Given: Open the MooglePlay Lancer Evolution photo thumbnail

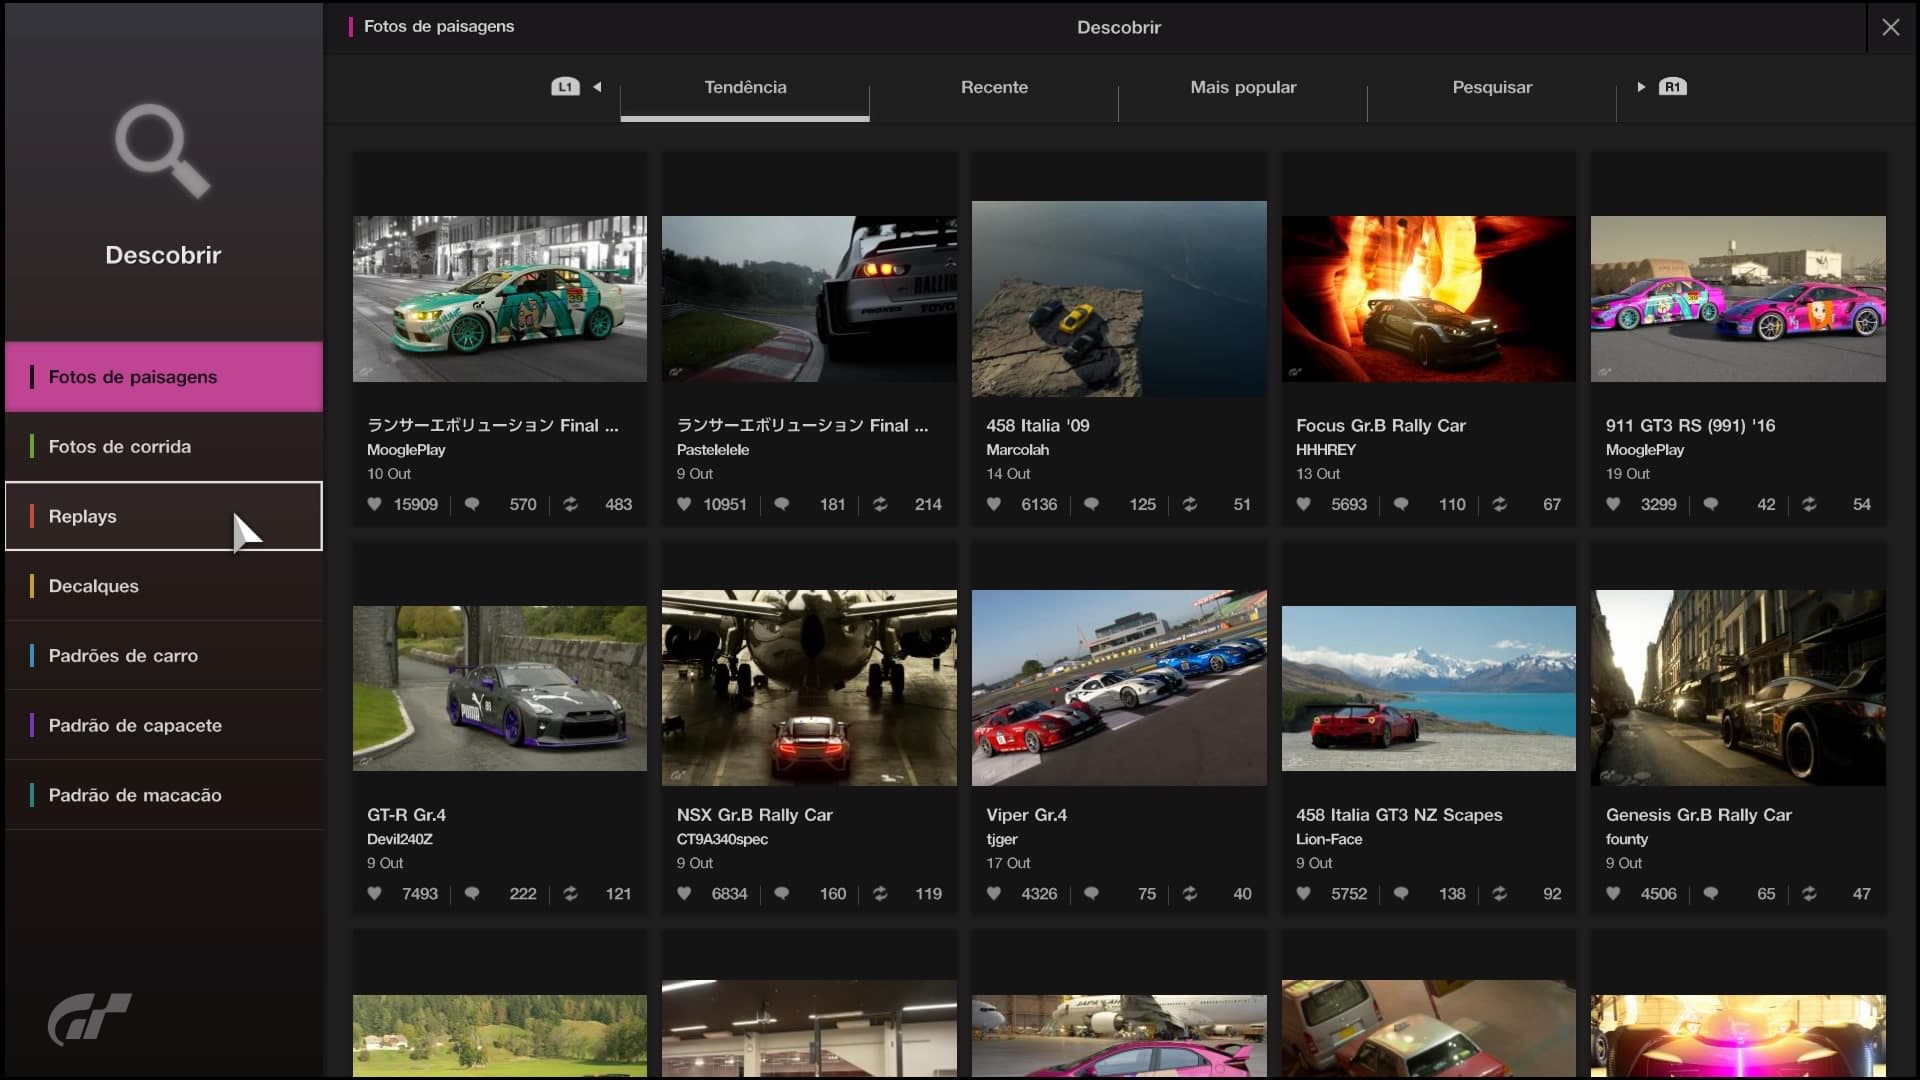Looking at the screenshot, I should (x=500, y=299).
